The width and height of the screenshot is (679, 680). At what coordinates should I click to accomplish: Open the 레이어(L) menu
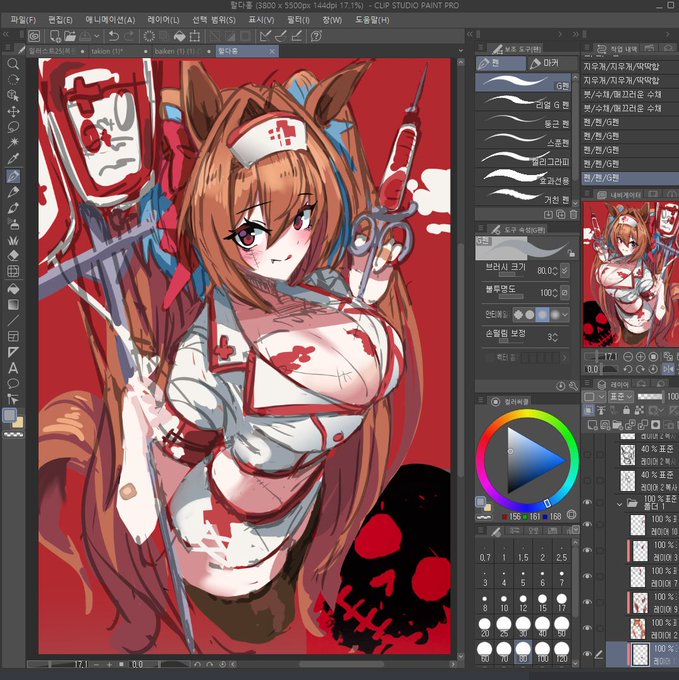click(163, 20)
